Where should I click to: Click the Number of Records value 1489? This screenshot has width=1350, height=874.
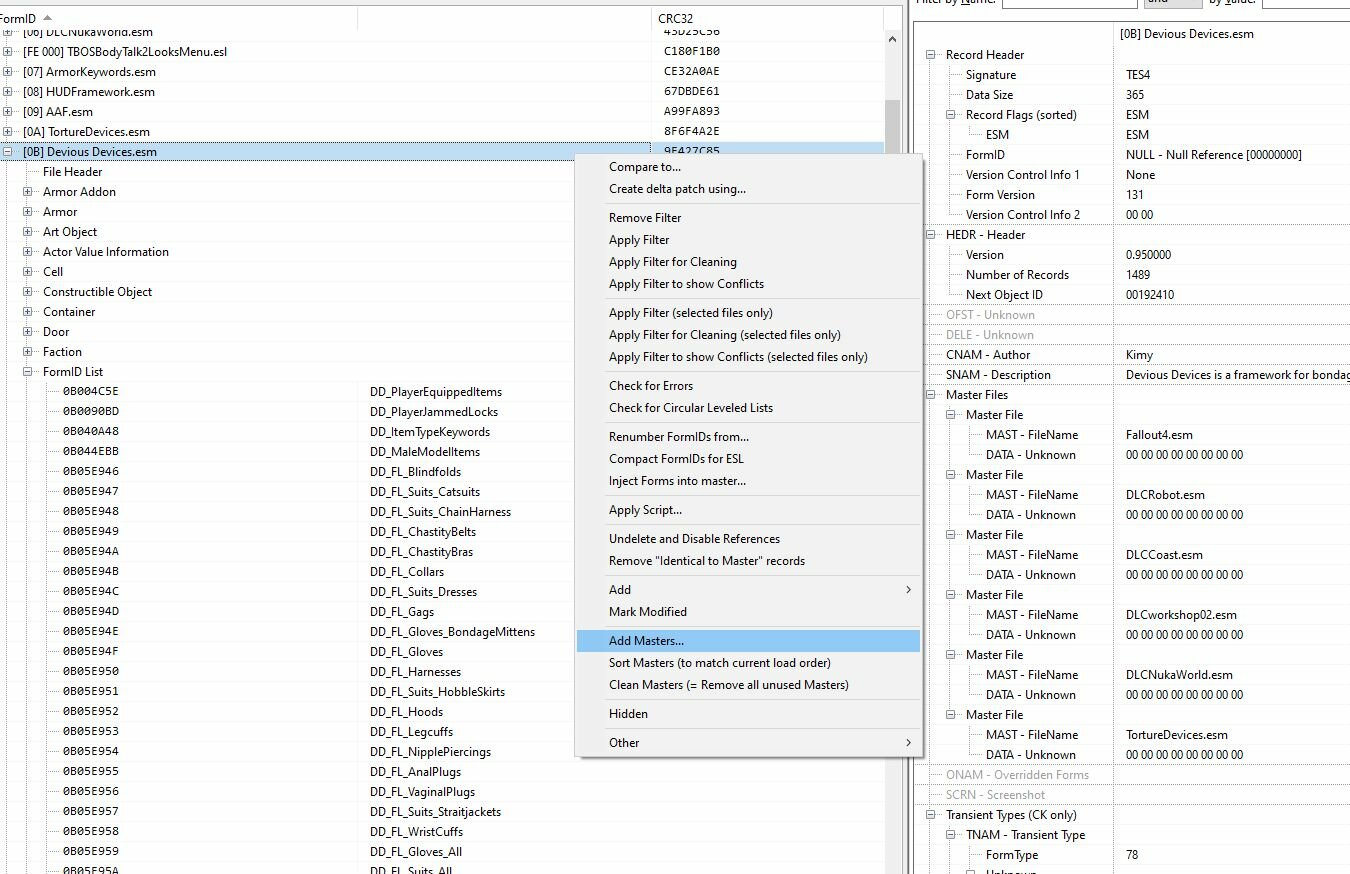(x=1138, y=275)
